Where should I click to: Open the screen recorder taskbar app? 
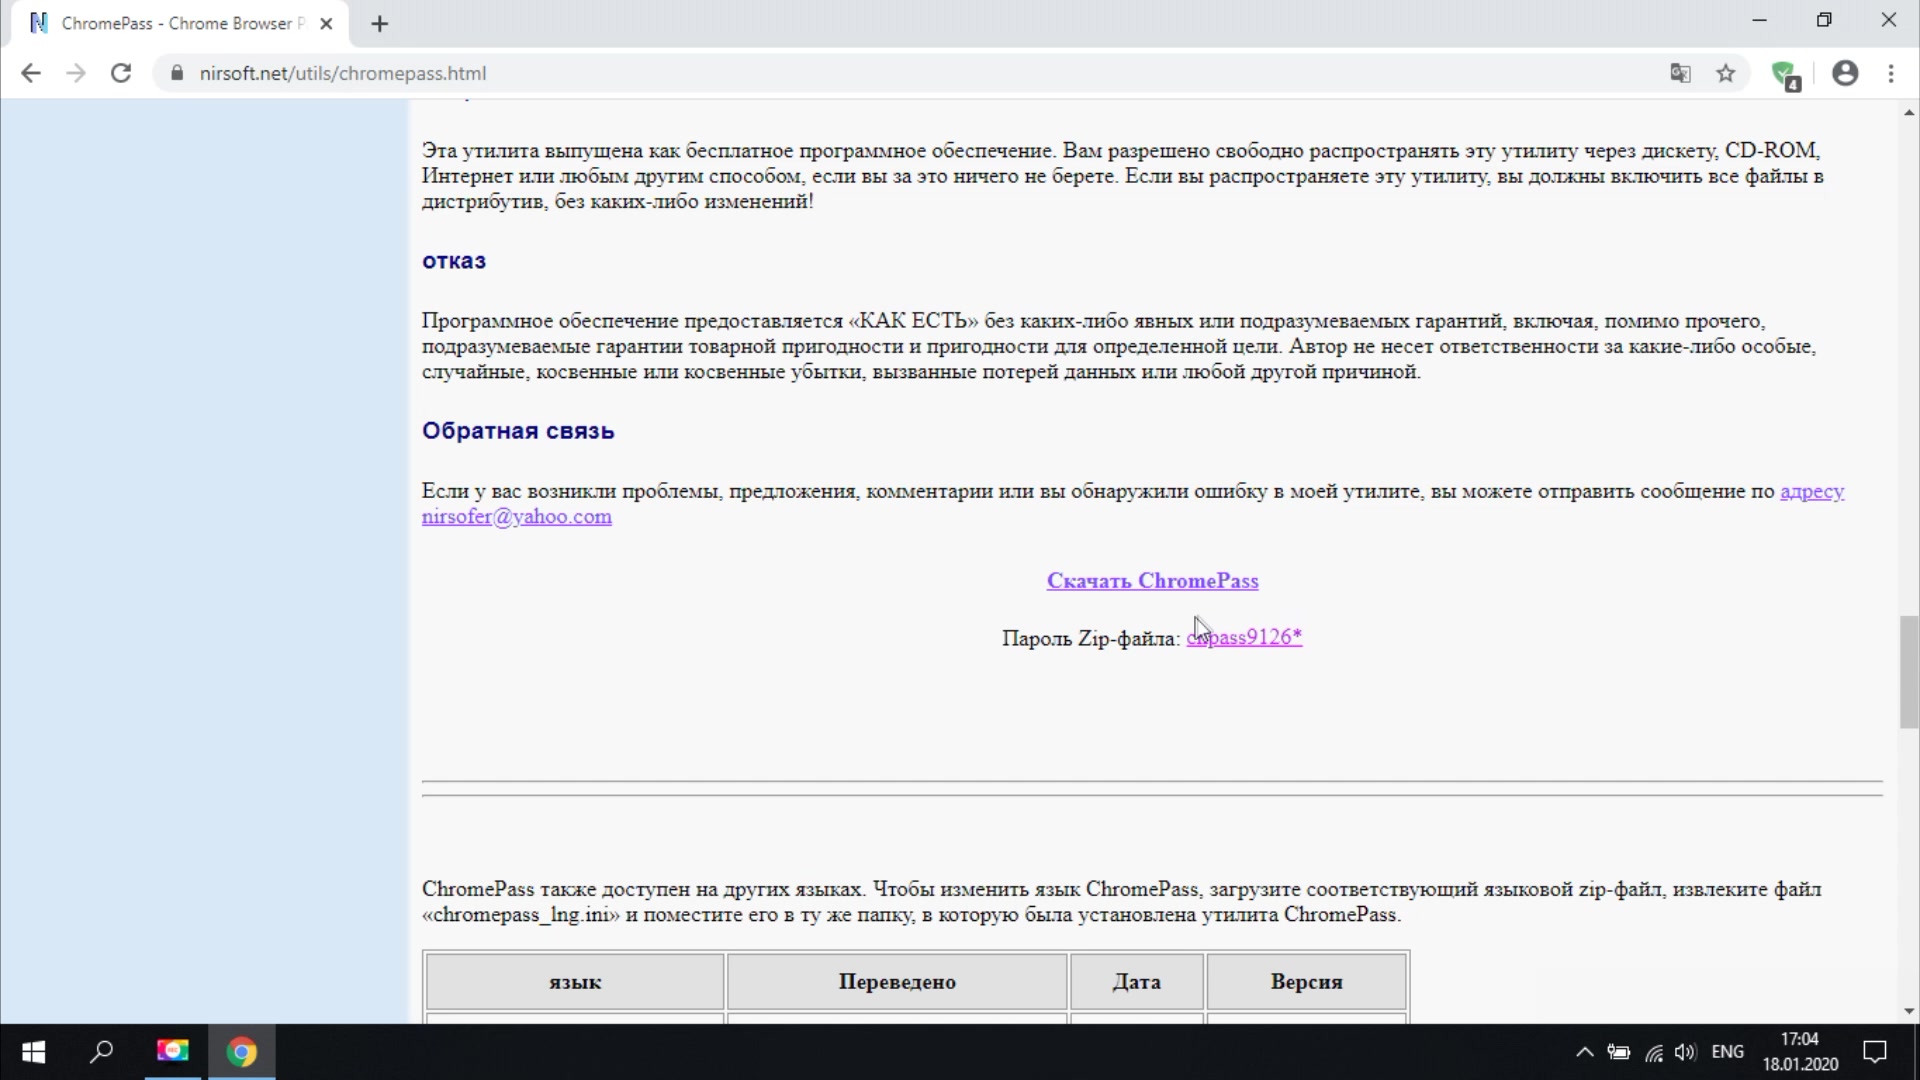172,1052
